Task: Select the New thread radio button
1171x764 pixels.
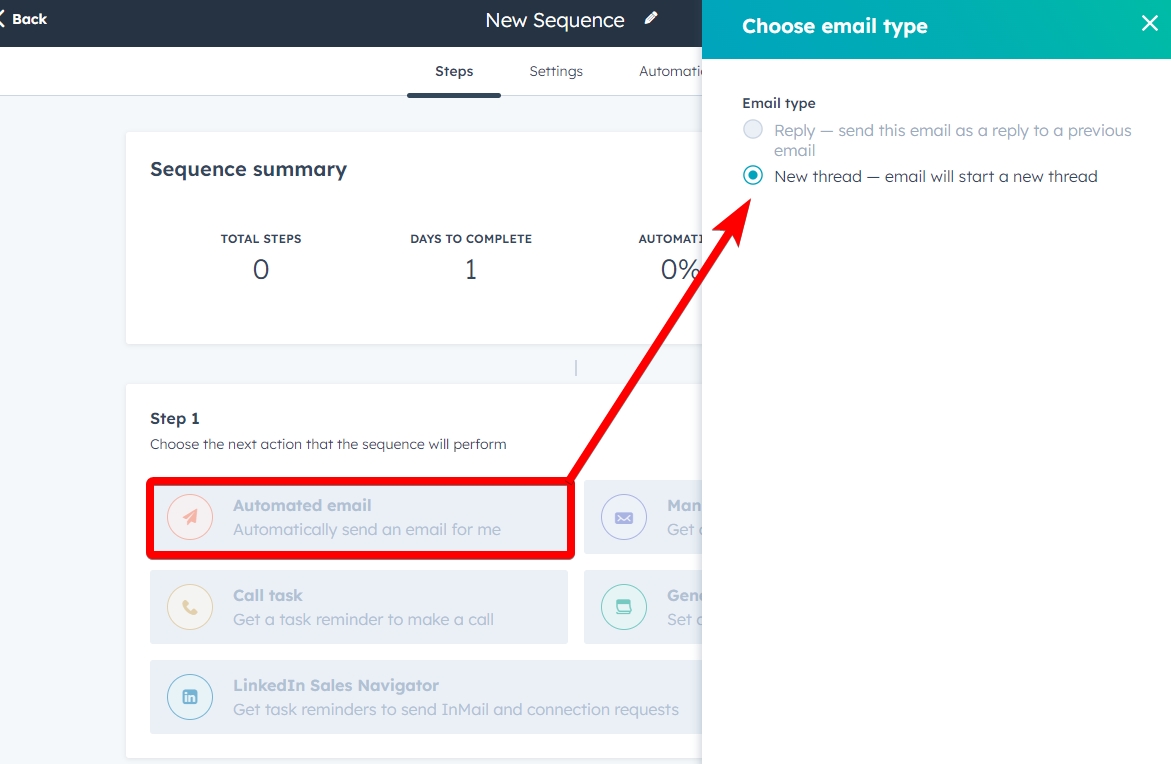Action: point(753,176)
